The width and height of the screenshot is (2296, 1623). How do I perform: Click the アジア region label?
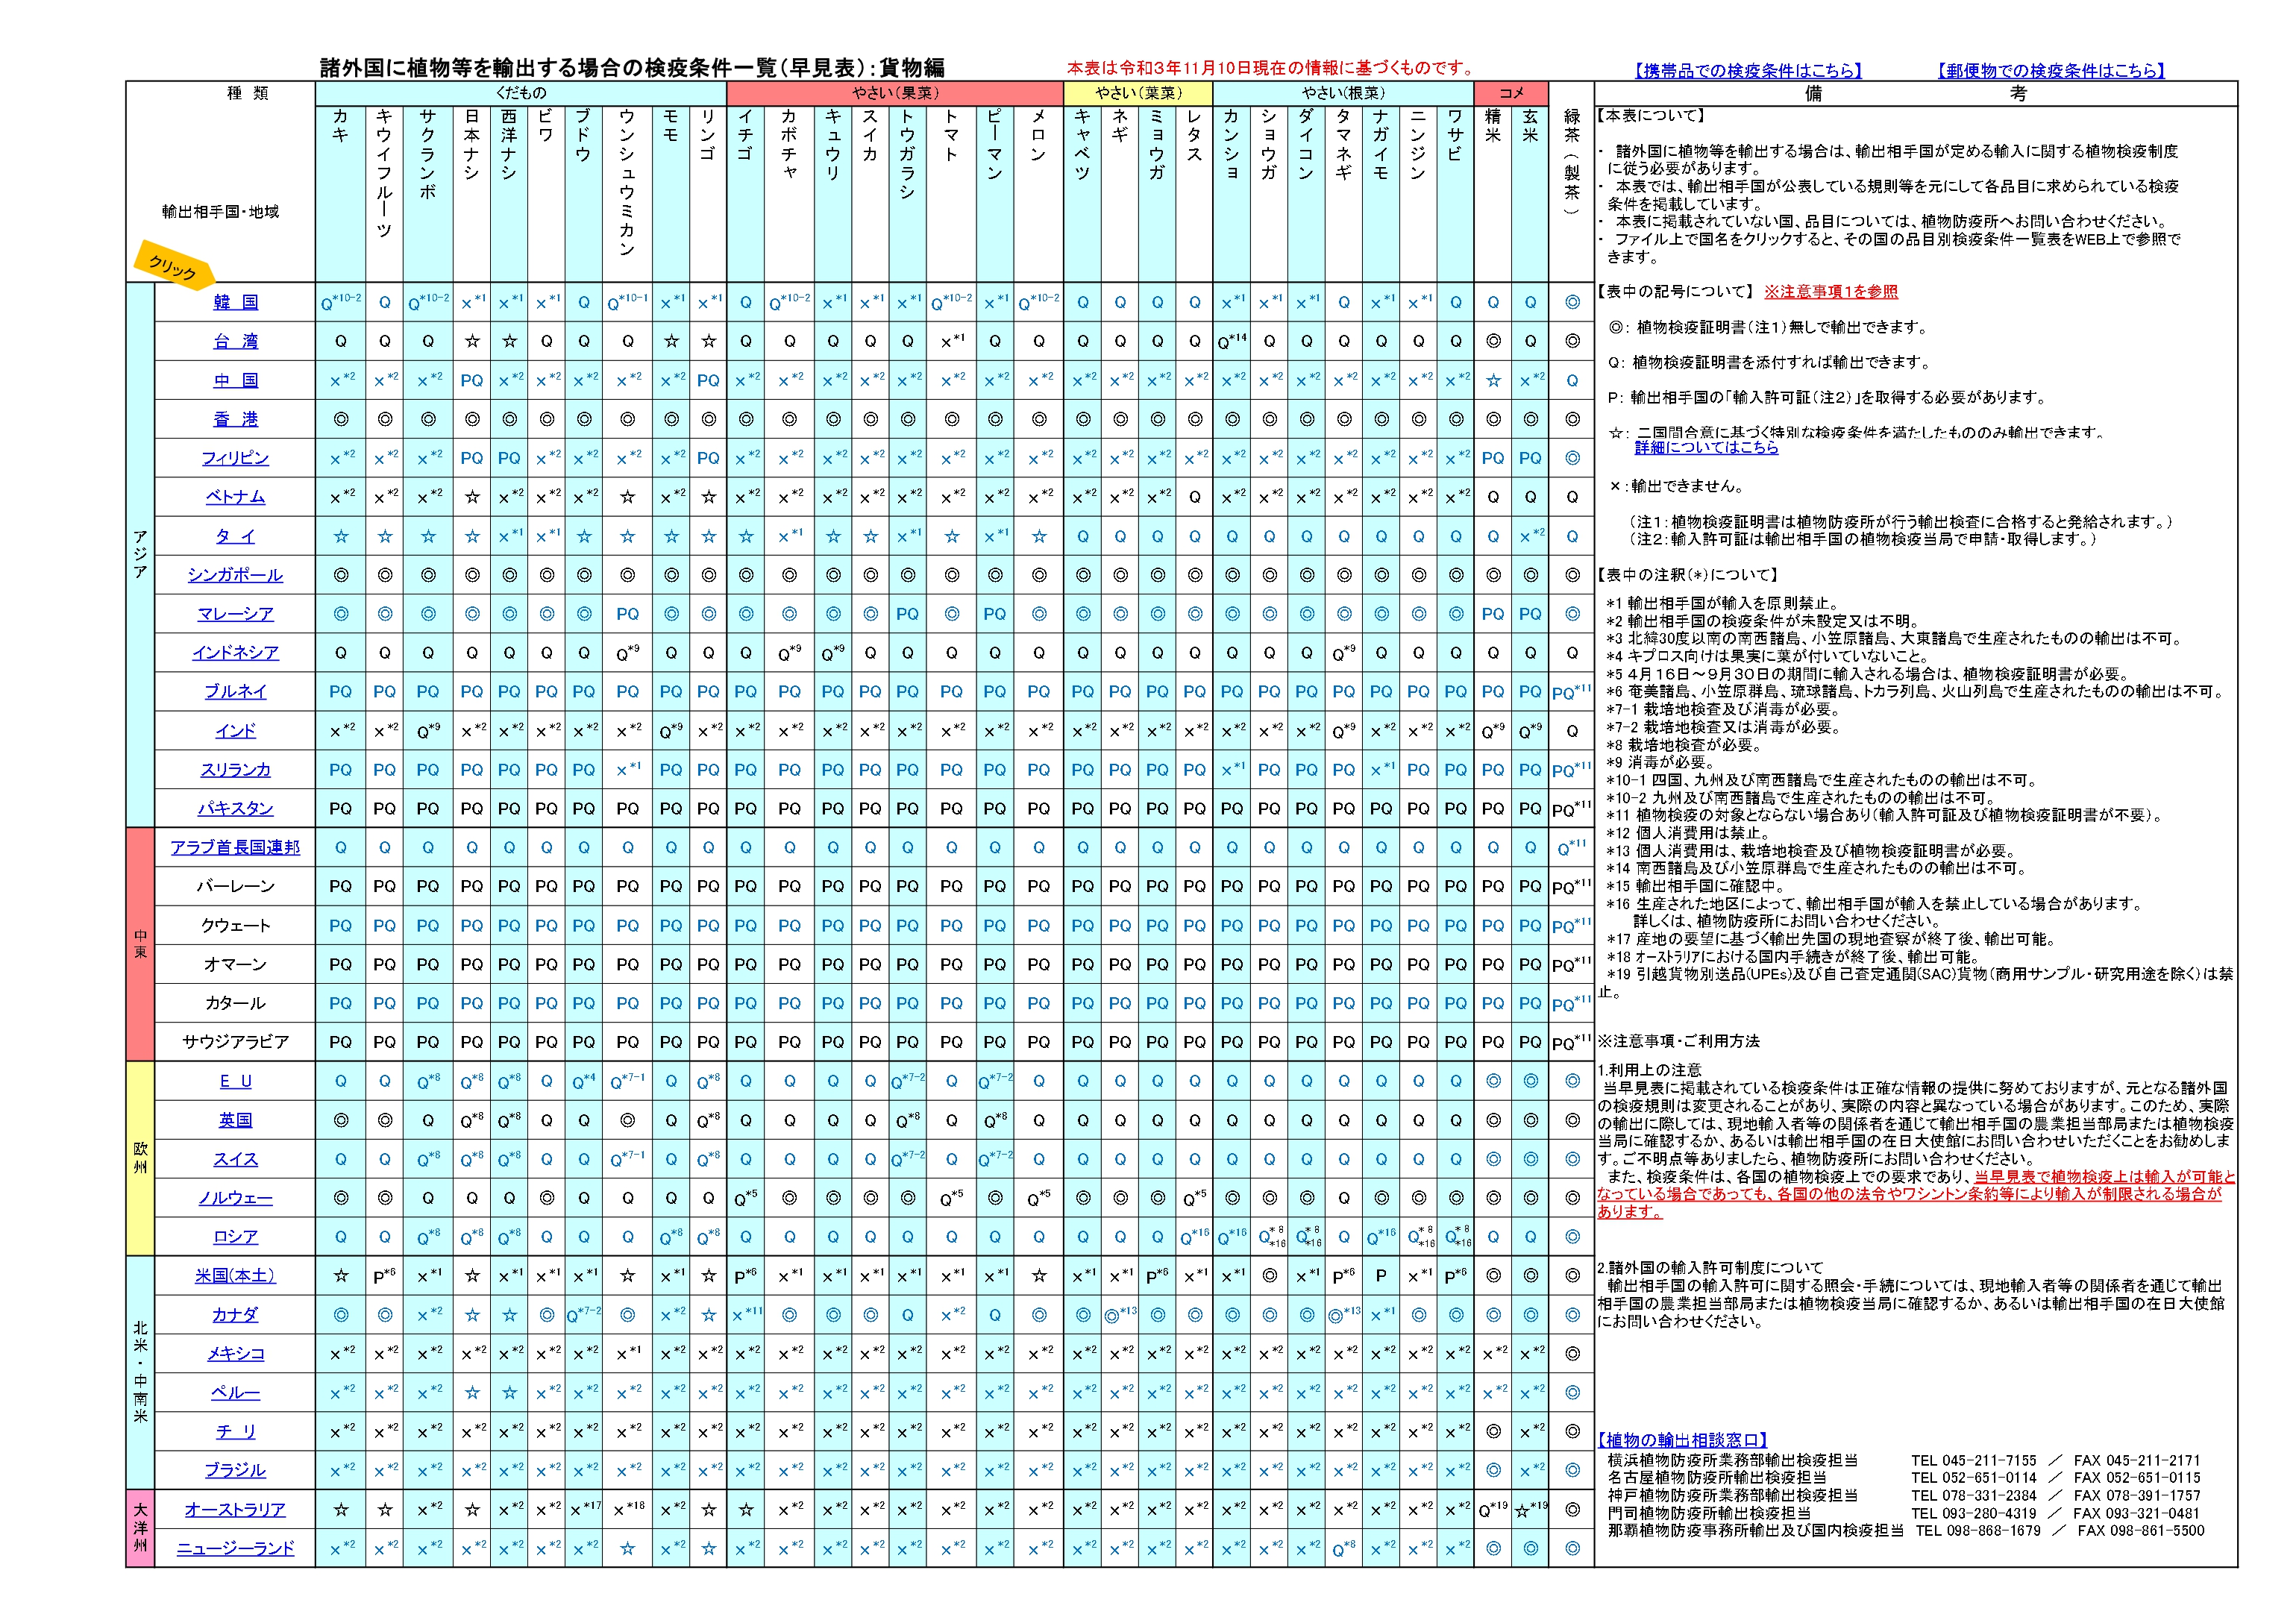click(140, 555)
